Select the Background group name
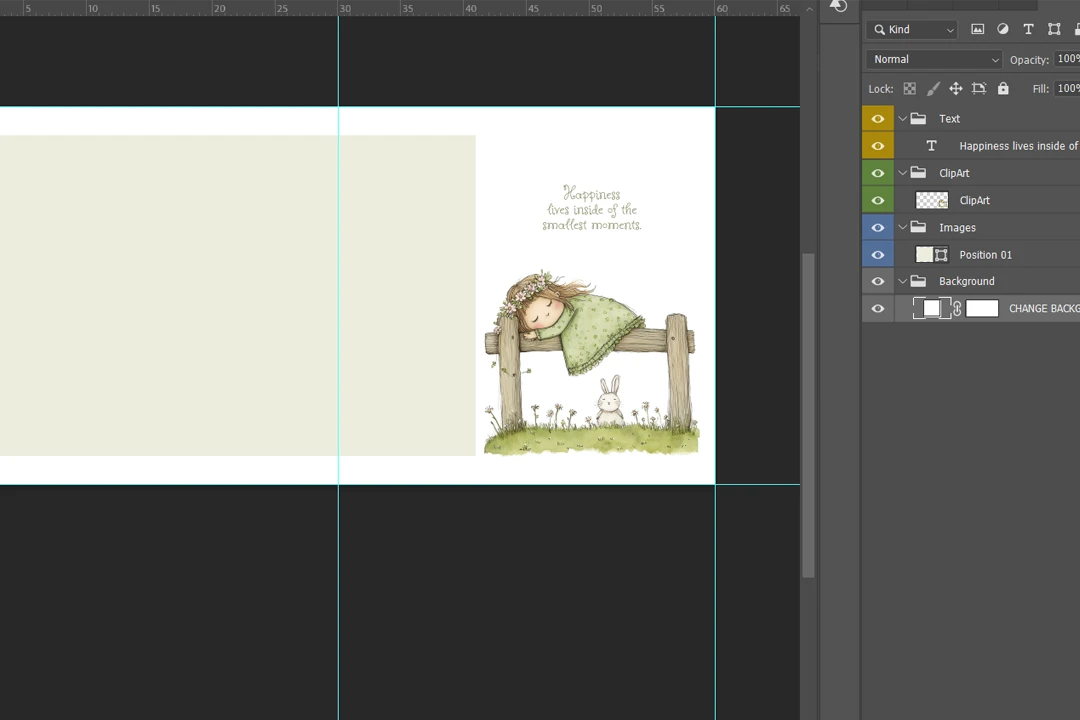 click(x=966, y=281)
